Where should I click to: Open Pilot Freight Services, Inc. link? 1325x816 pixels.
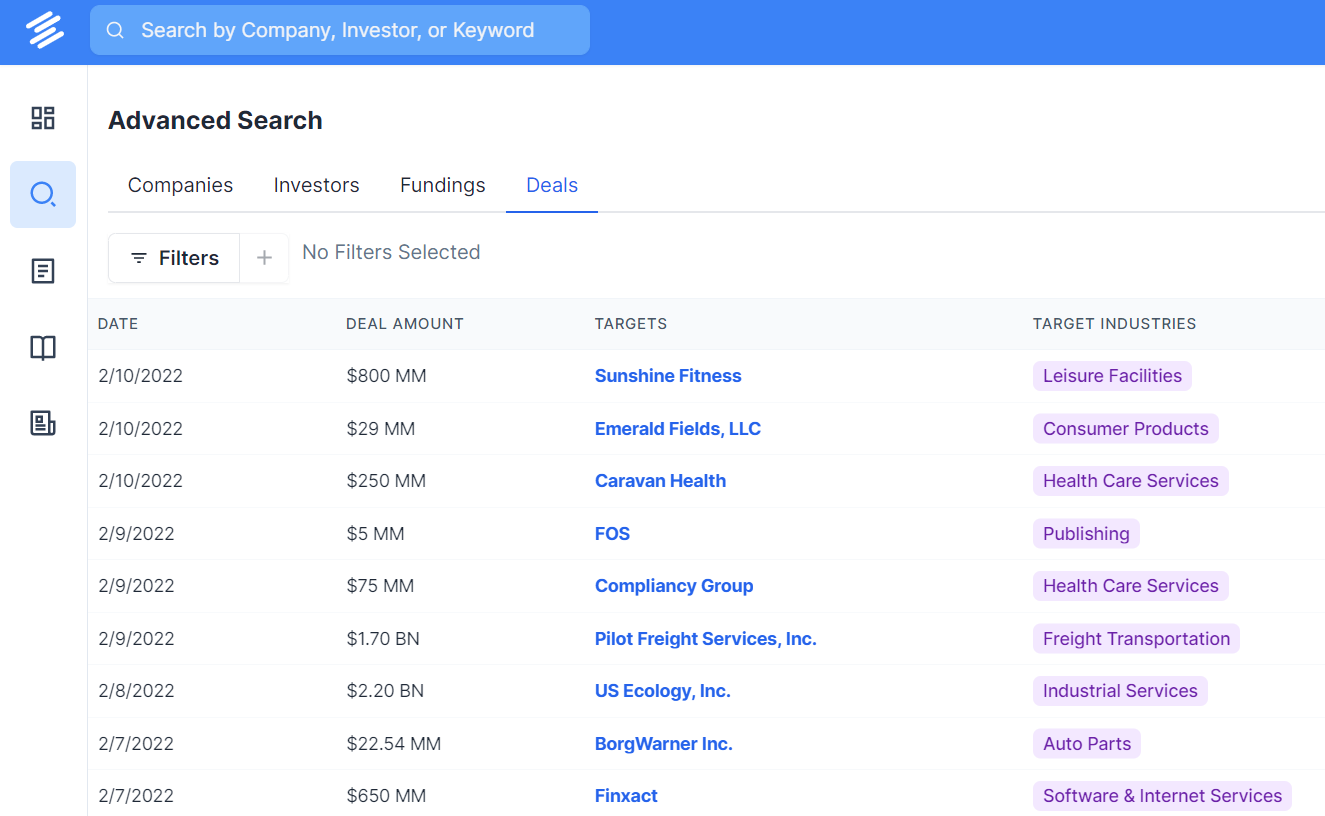(x=706, y=639)
